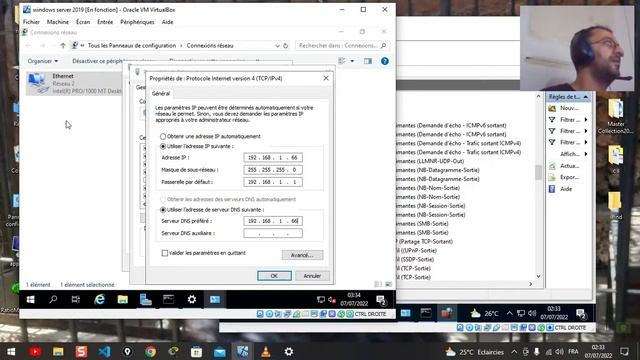Open the view options dropdown arrow
The height and width of the screenshot is (360, 640).
tap(352, 61)
